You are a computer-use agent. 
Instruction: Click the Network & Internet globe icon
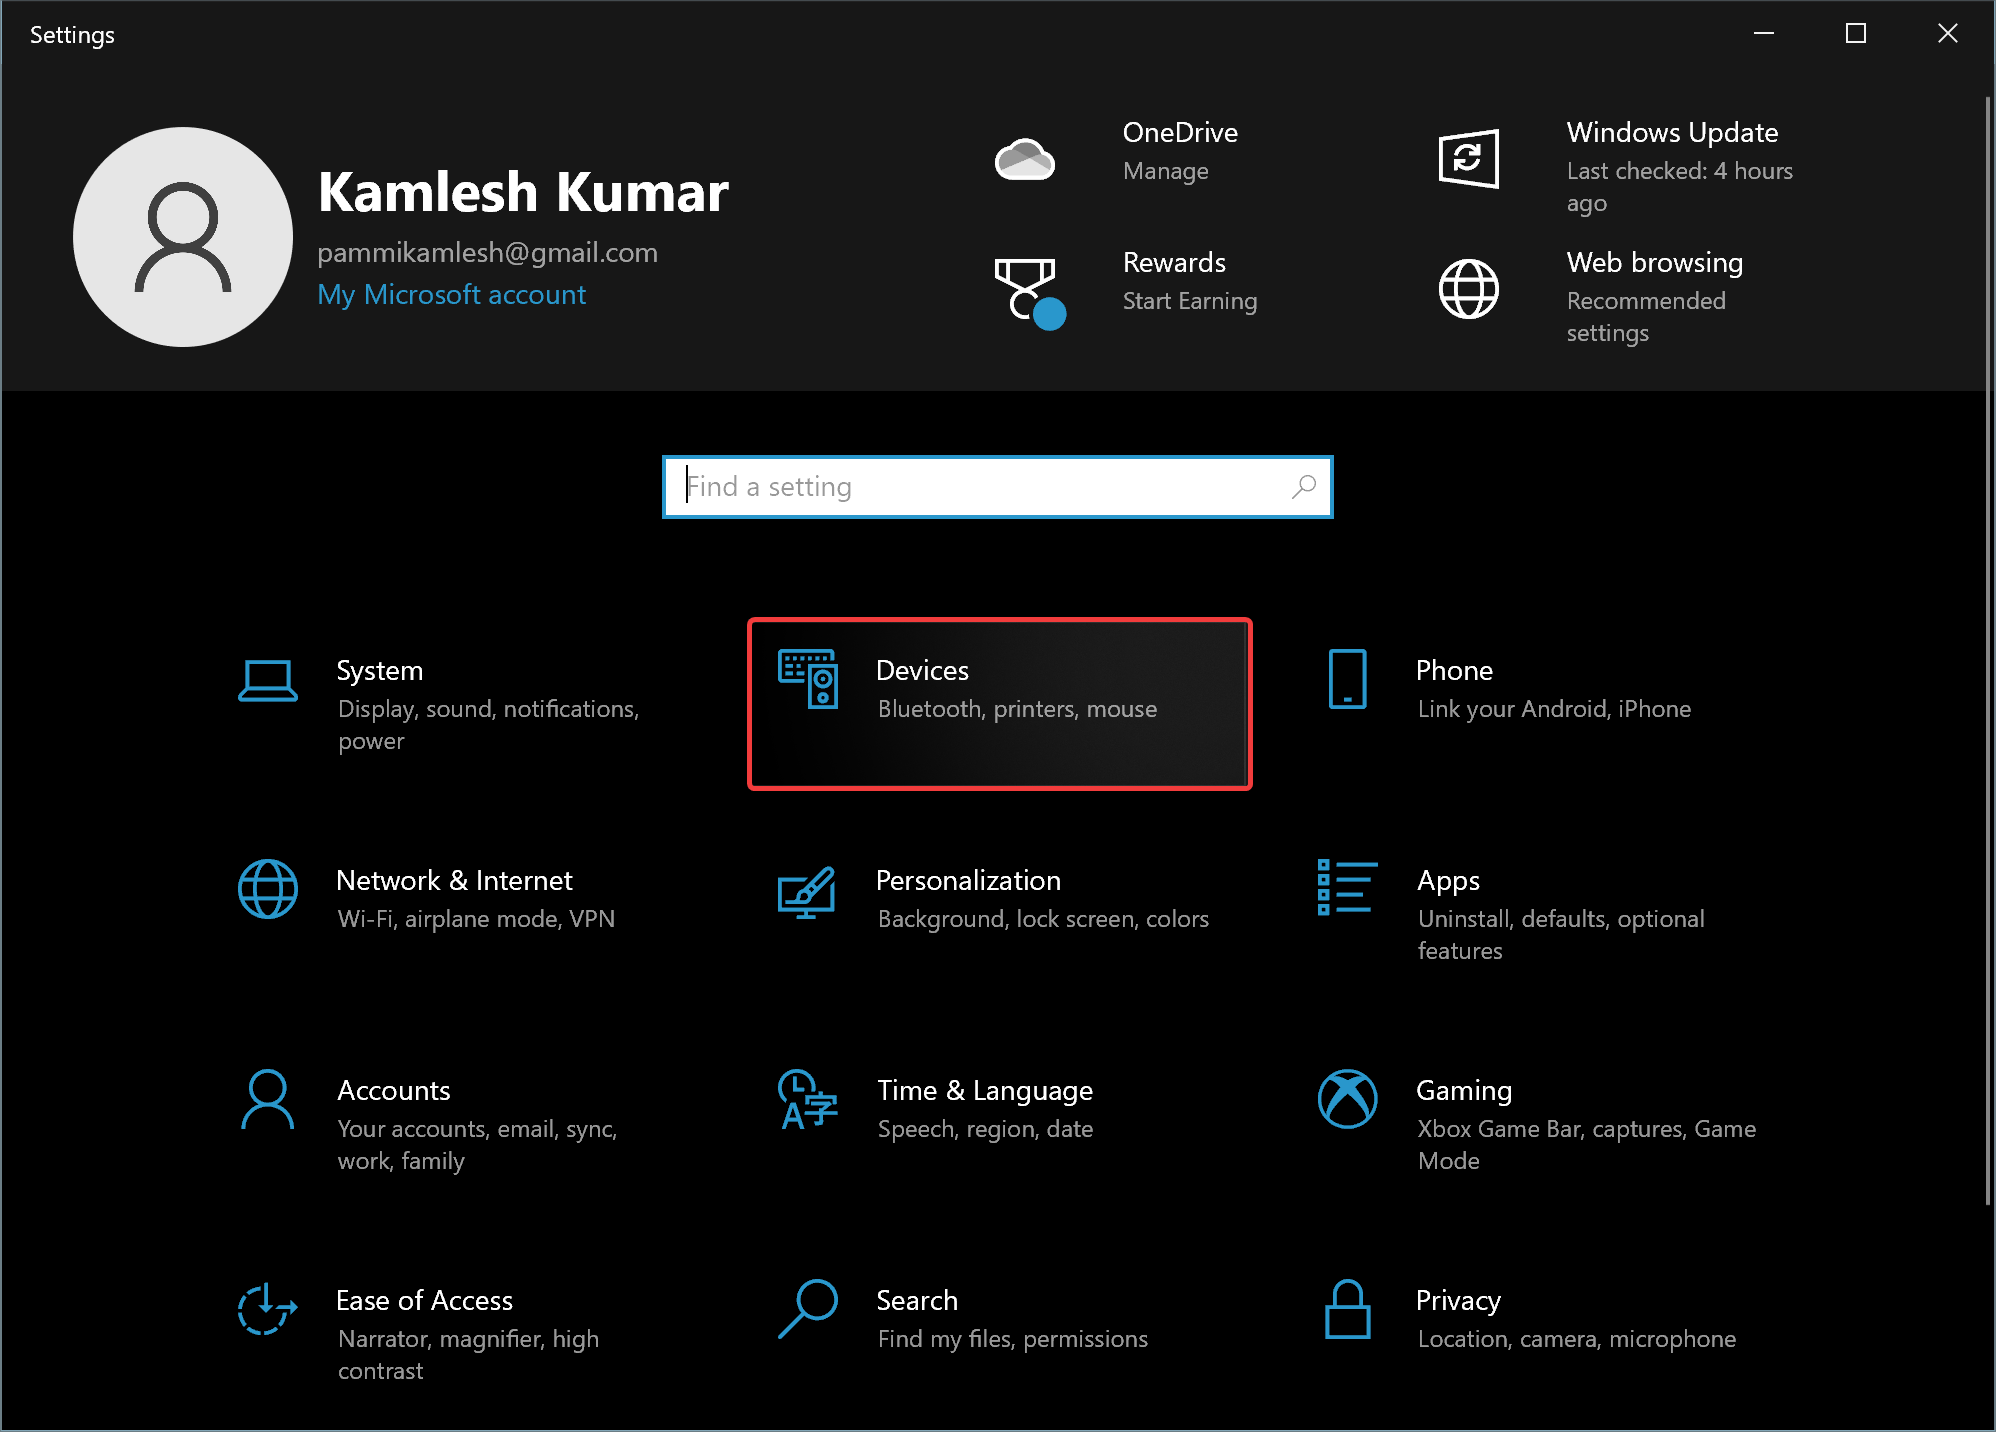tap(268, 889)
